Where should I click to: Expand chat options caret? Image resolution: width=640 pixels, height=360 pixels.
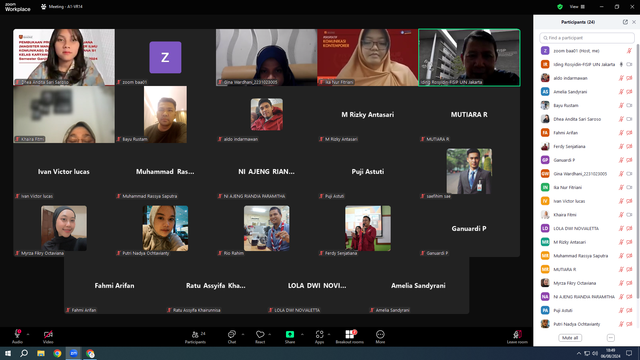(243, 334)
